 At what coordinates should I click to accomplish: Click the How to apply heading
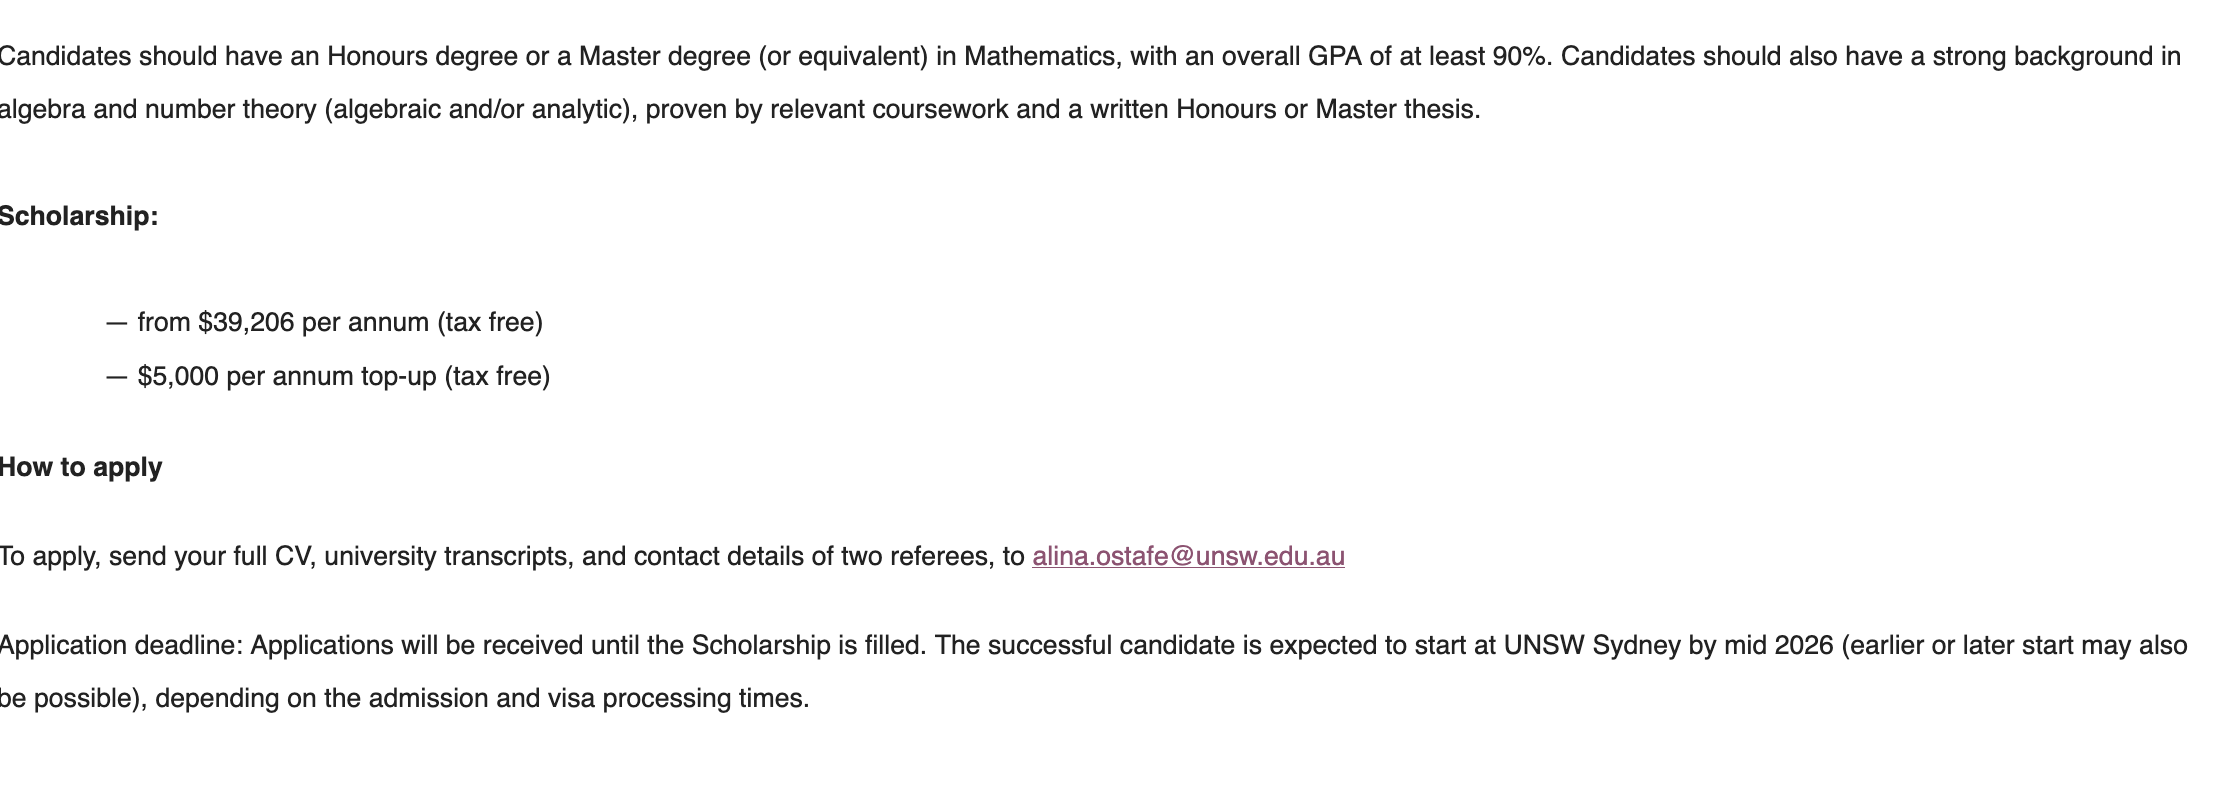tap(80, 467)
